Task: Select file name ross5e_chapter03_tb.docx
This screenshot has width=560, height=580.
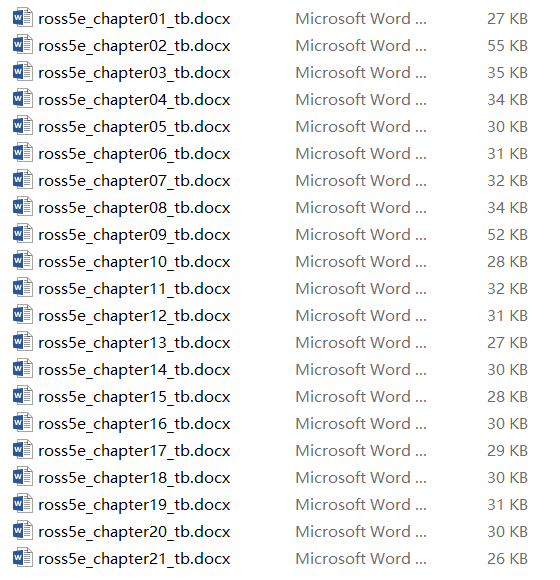Action: click(134, 73)
